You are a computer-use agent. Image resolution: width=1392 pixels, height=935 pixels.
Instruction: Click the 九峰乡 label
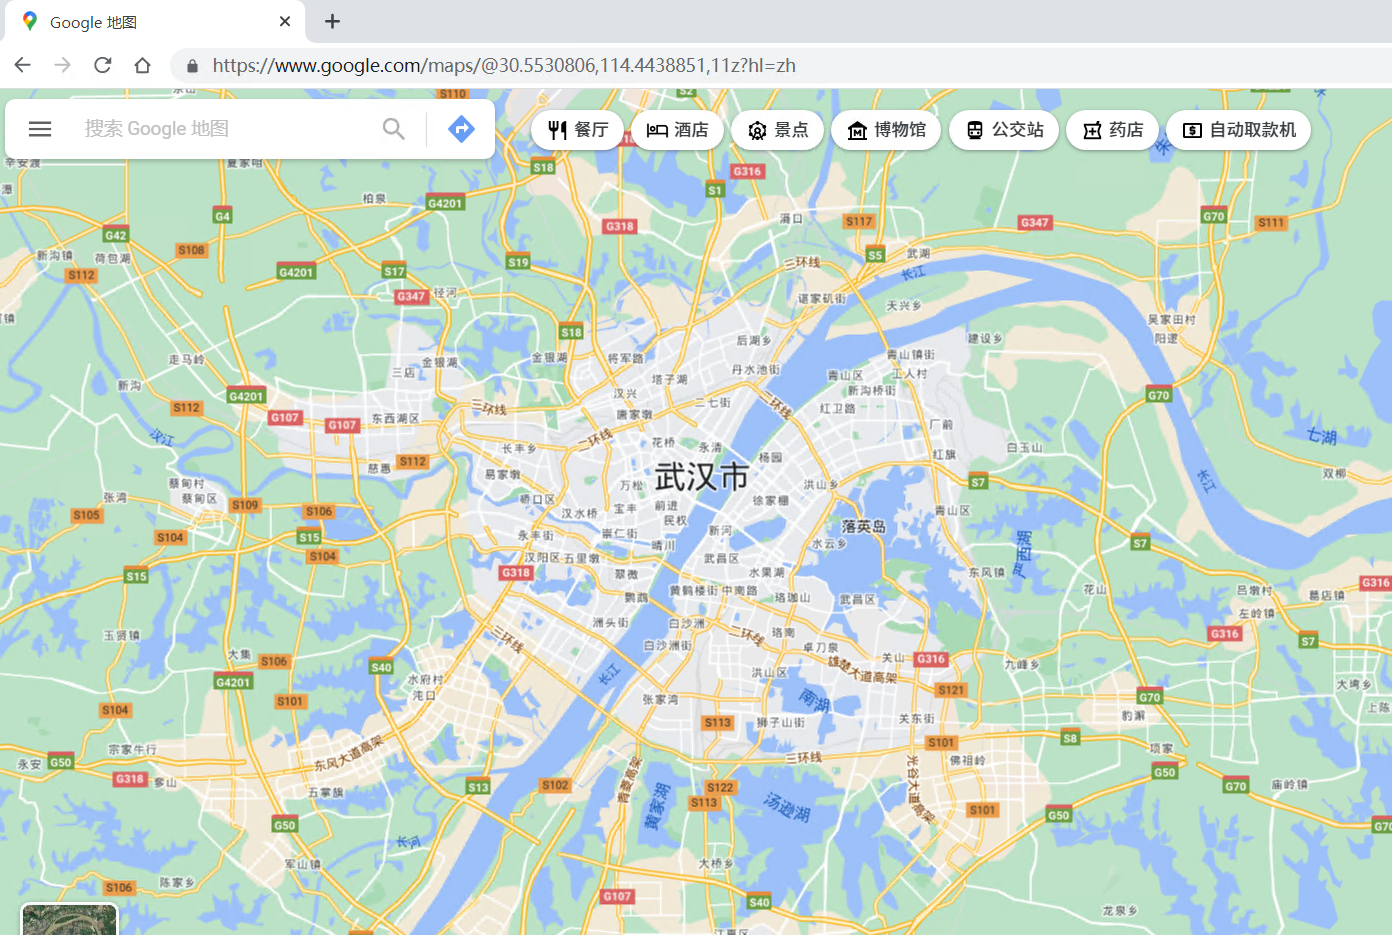pos(1022,664)
